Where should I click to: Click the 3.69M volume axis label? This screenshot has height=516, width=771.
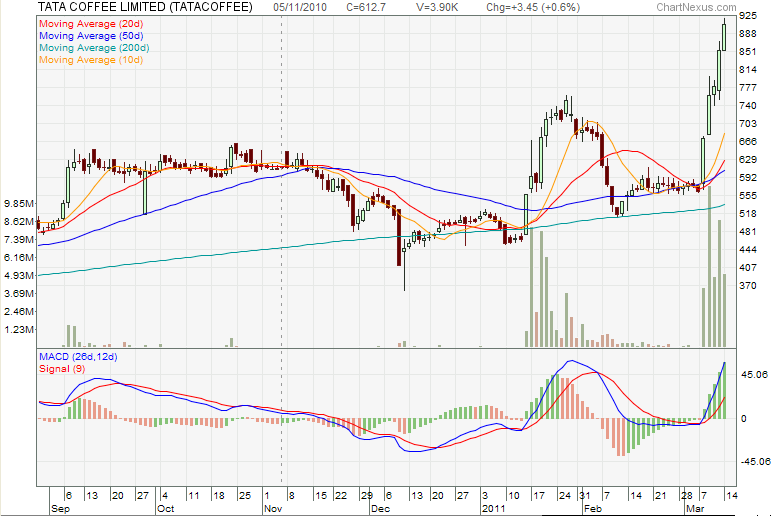pyautogui.click(x=19, y=293)
